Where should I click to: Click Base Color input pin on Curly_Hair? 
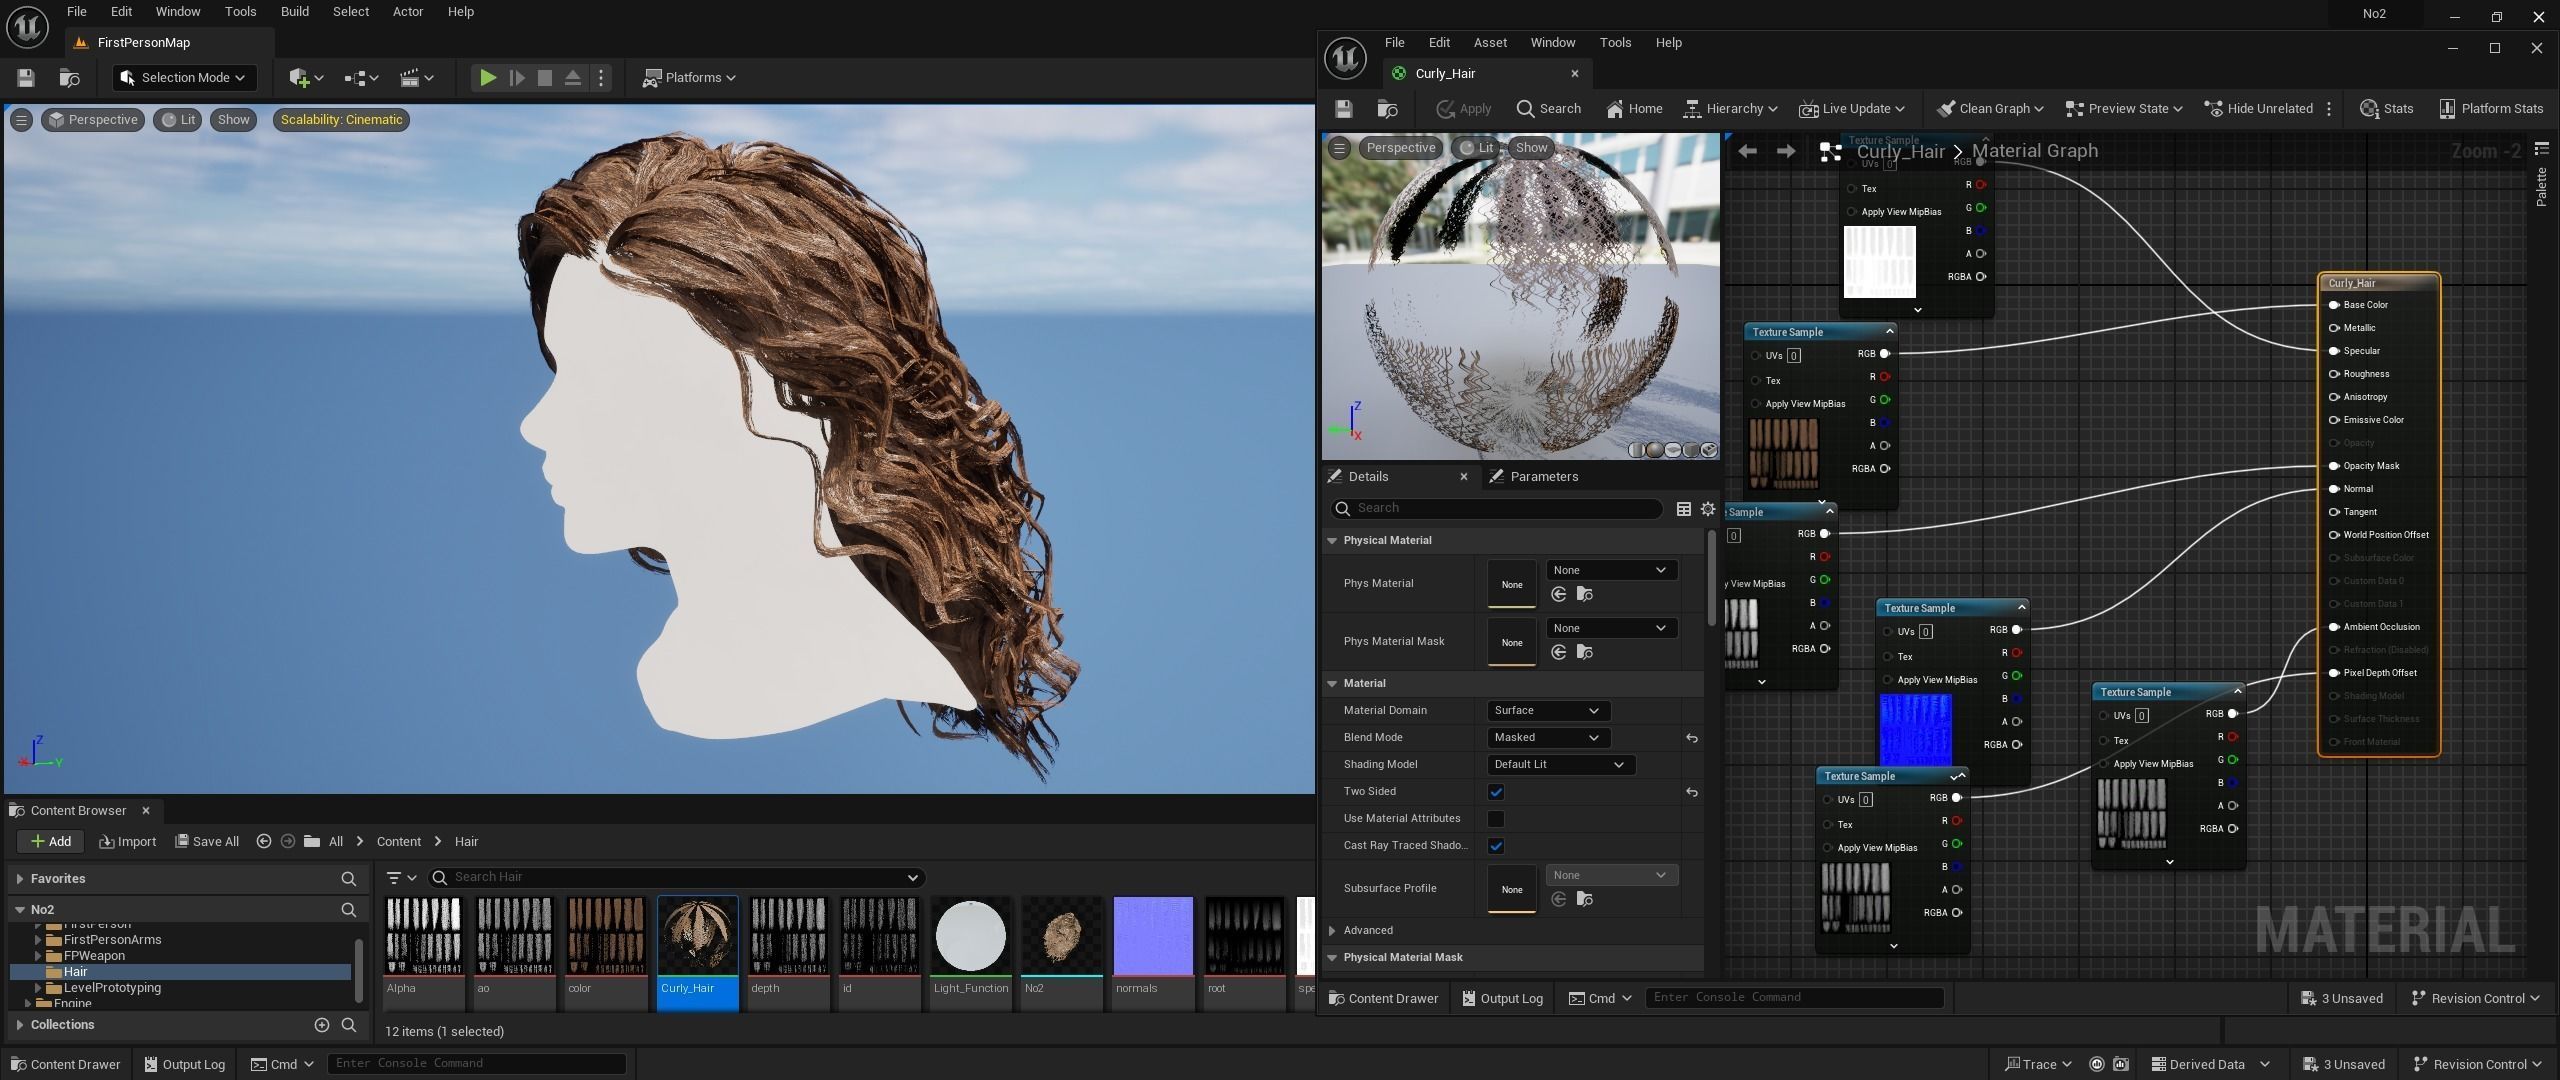(2334, 305)
